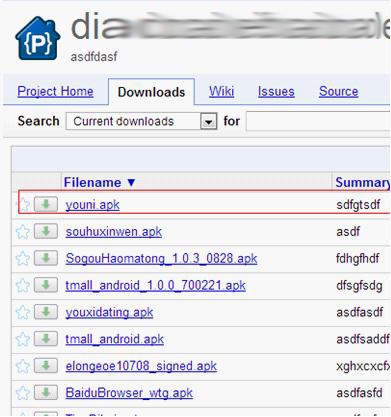Click the 'dfsgfsdg' summary text
This screenshot has width=391, height=417.
359,286
